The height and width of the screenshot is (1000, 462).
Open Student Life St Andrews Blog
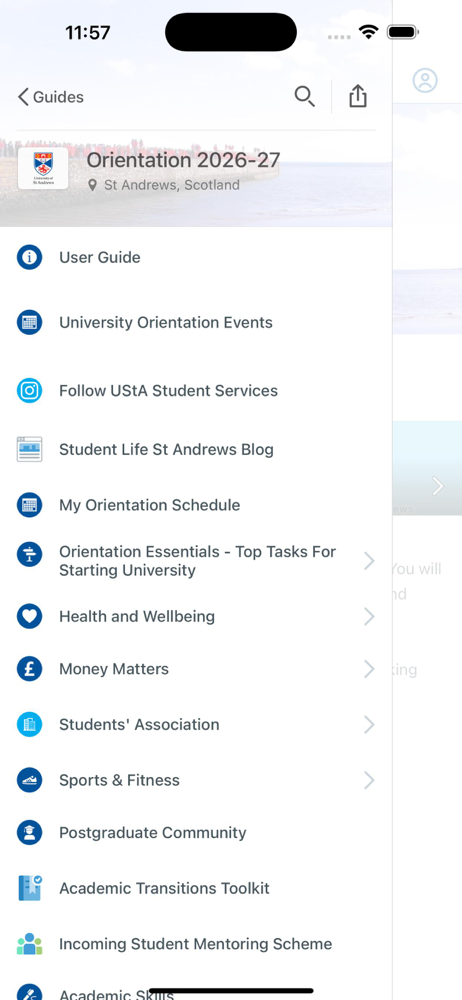196,450
